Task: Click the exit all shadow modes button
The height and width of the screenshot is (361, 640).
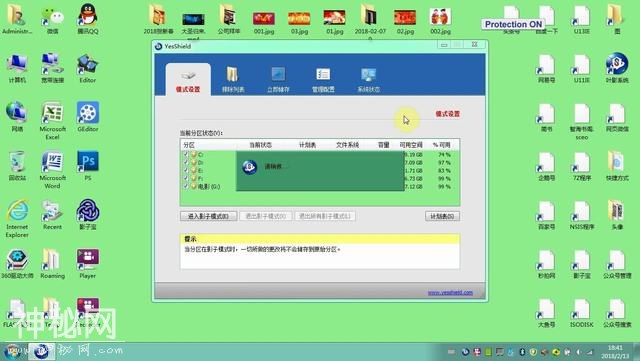Action: click(x=325, y=216)
